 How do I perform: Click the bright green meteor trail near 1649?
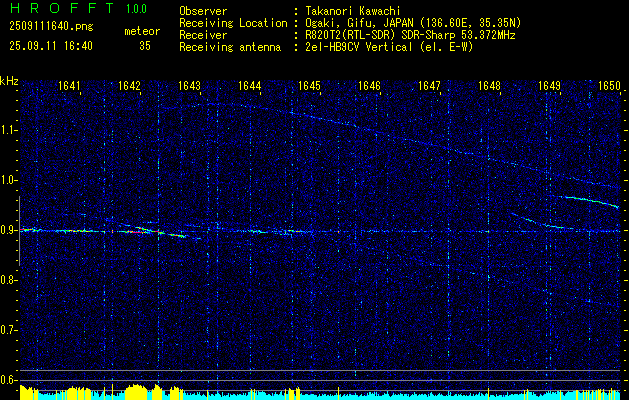click(590, 201)
